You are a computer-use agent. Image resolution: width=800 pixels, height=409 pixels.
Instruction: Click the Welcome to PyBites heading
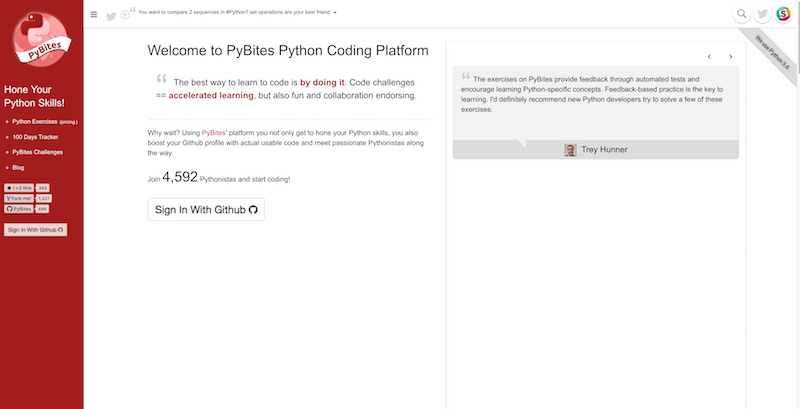pyautogui.click(x=288, y=51)
